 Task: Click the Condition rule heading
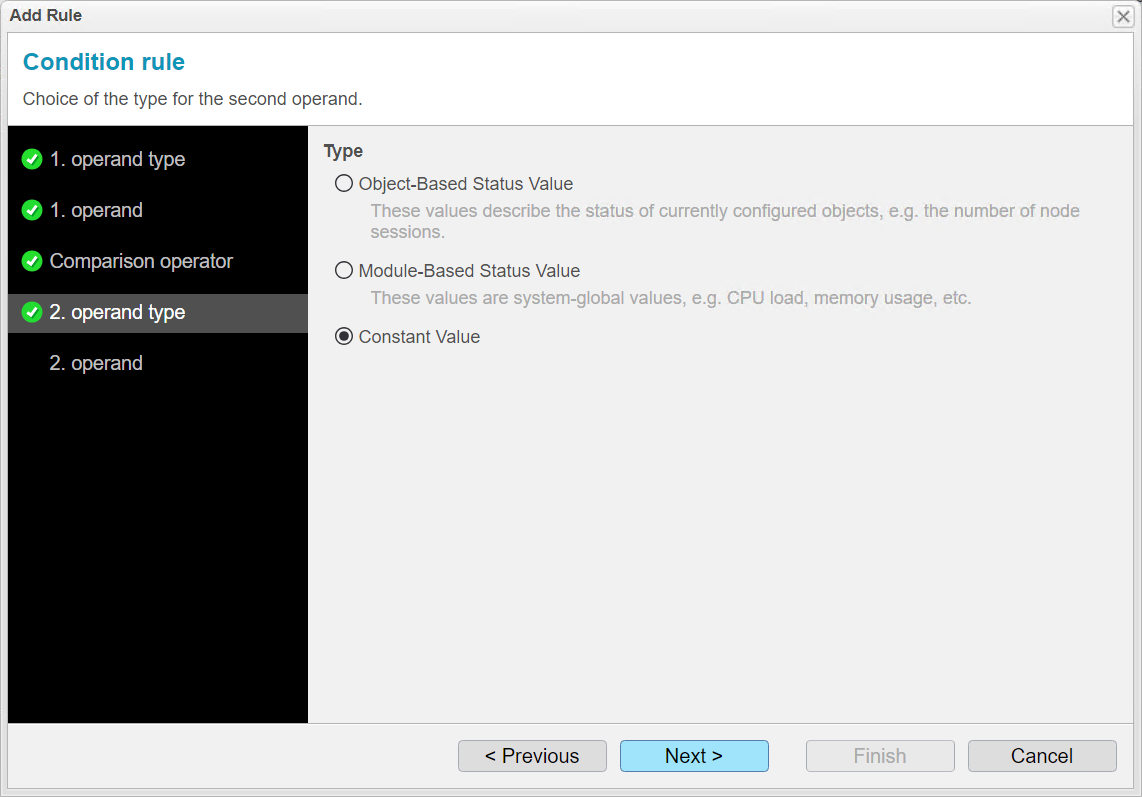coord(103,62)
